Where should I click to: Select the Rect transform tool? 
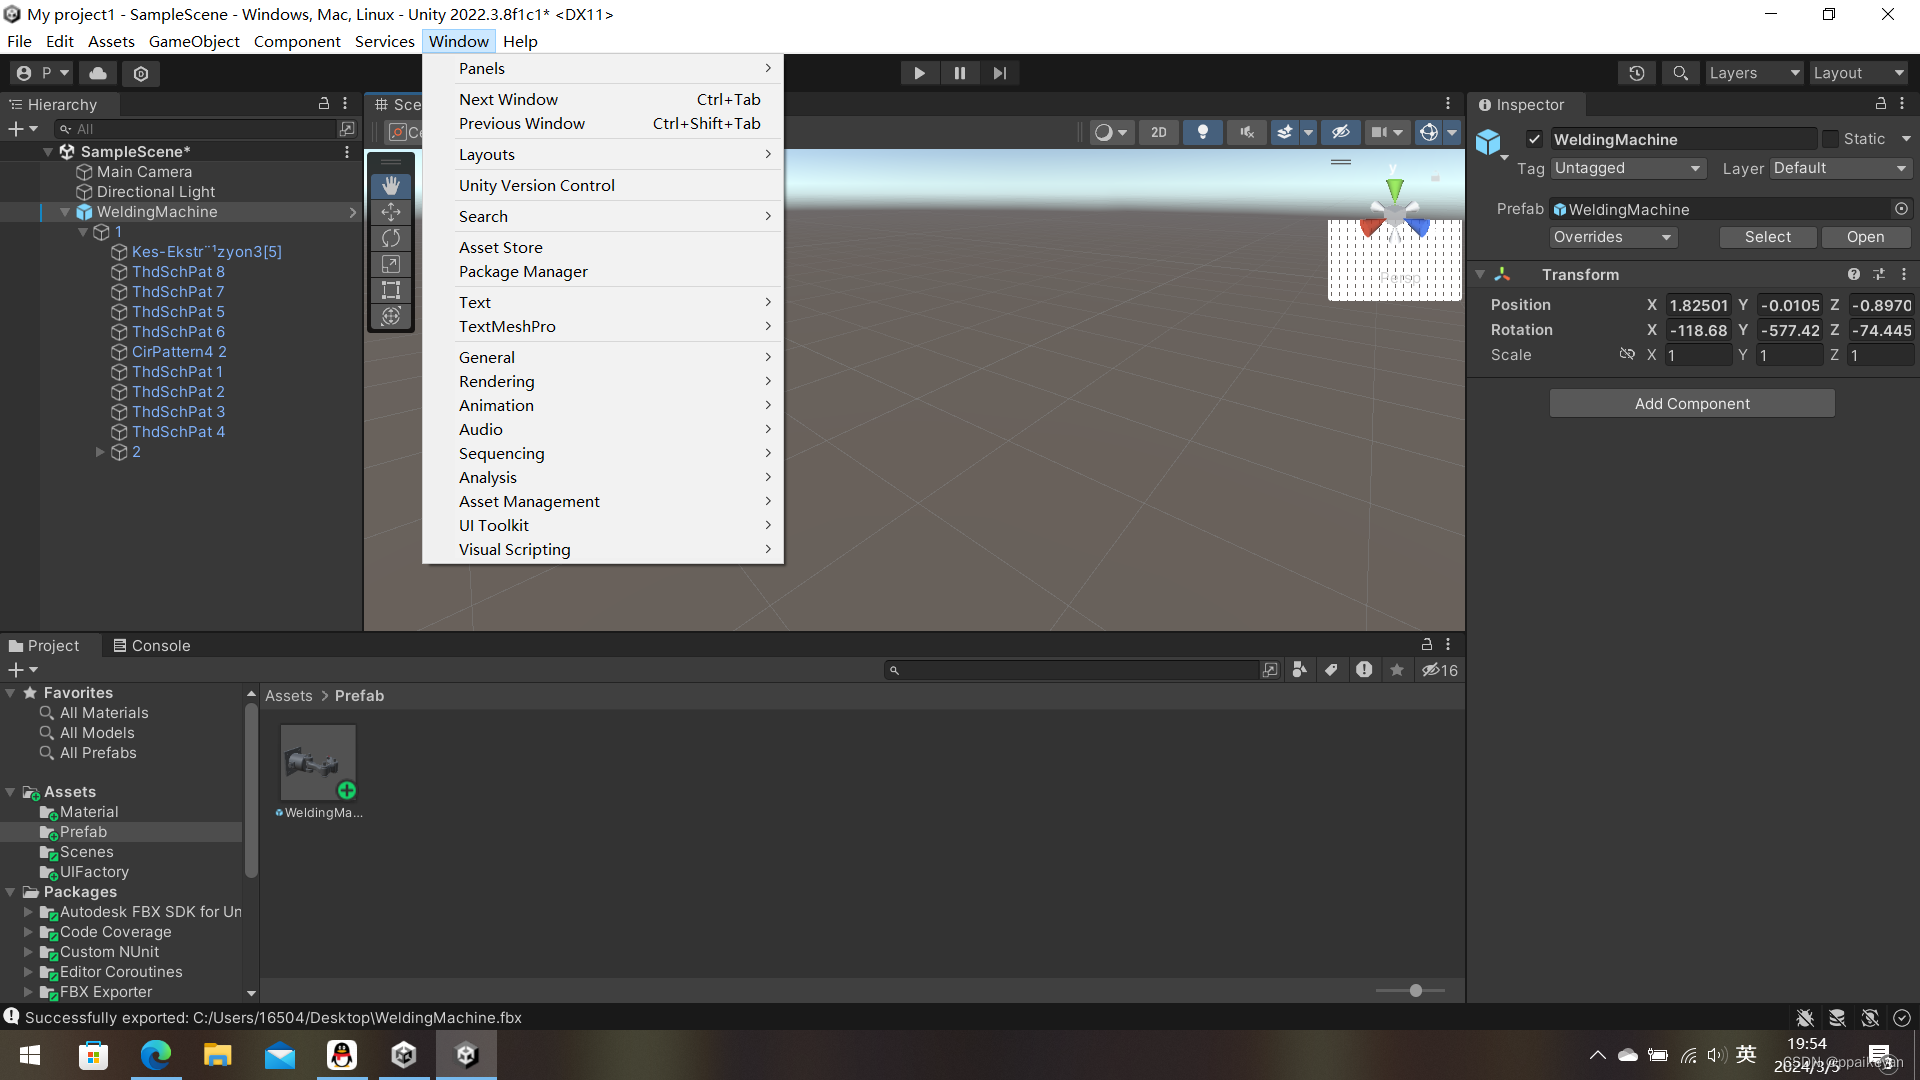[x=391, y=290]
